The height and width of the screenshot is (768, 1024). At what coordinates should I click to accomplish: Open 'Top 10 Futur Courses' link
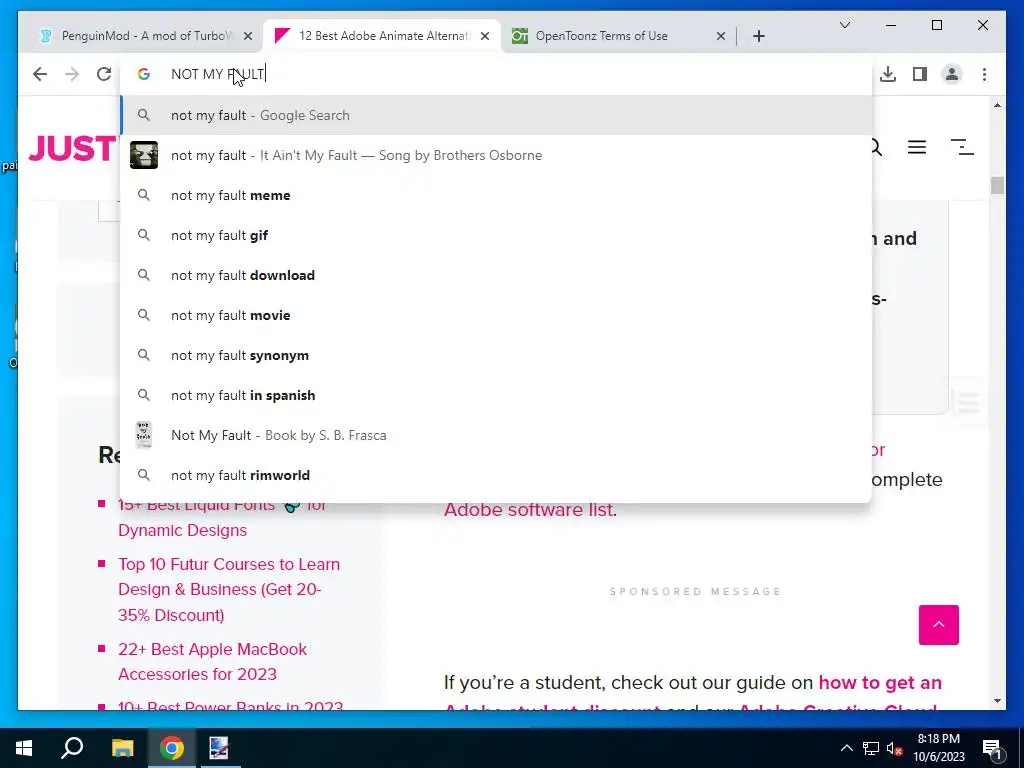click(x=229, y=590)
